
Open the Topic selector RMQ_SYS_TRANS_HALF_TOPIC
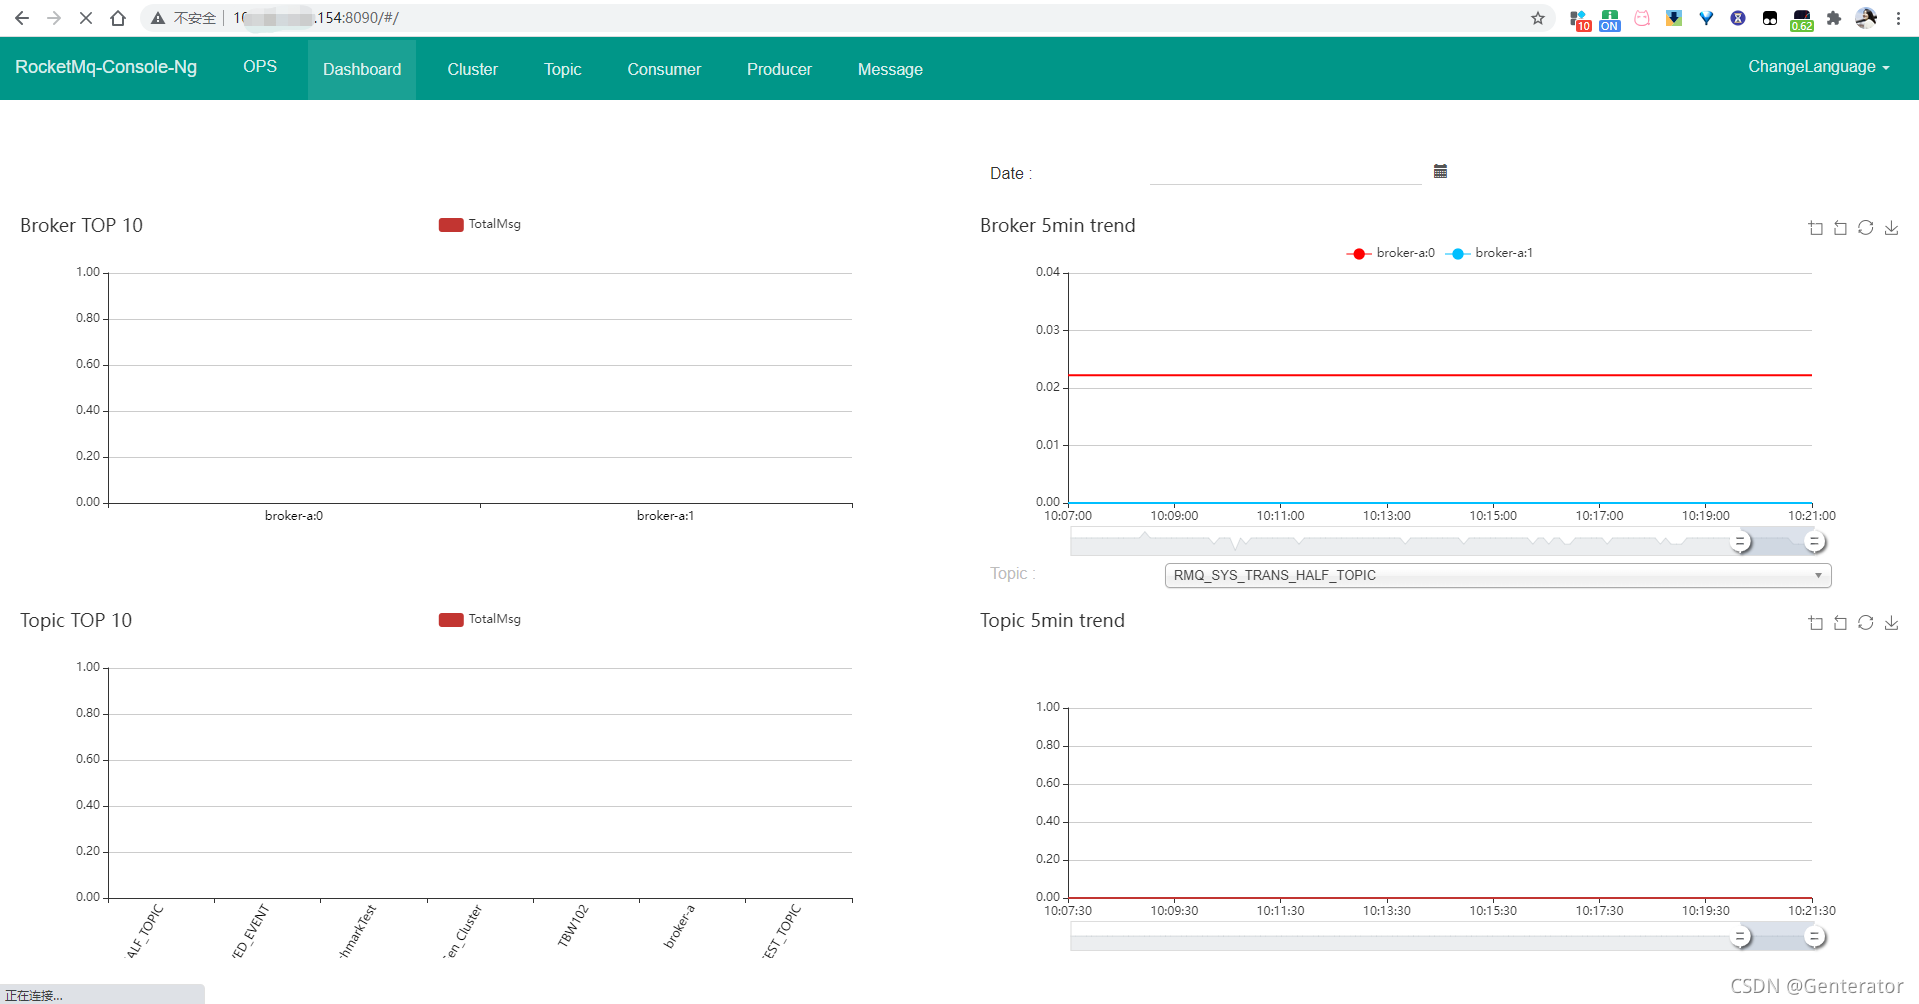[x=1498, y=575]
